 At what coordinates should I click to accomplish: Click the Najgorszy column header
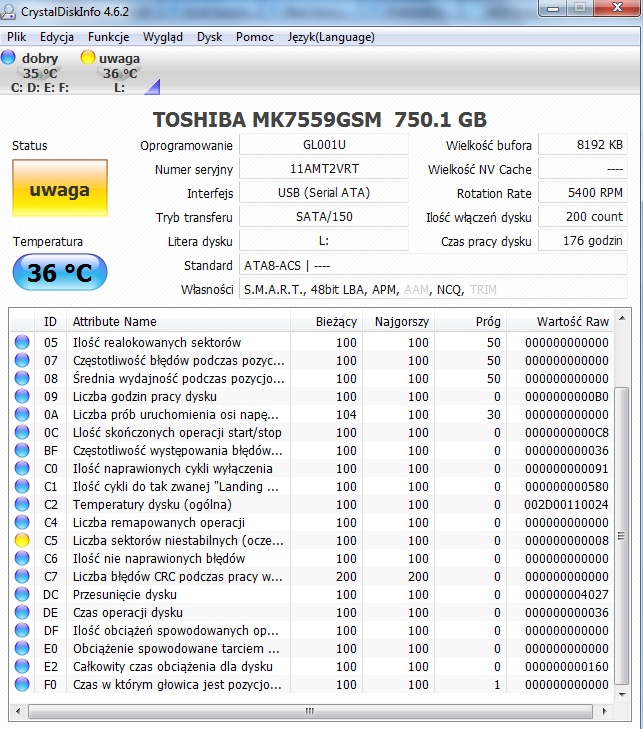(x=398, y=321)
